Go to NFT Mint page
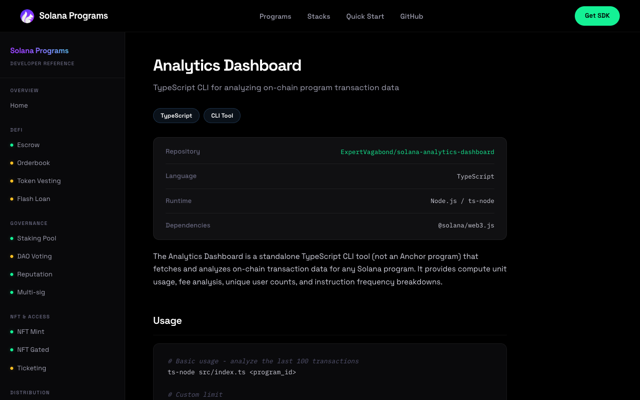Viewport: 640px width, 400px height. pos(31,332)
